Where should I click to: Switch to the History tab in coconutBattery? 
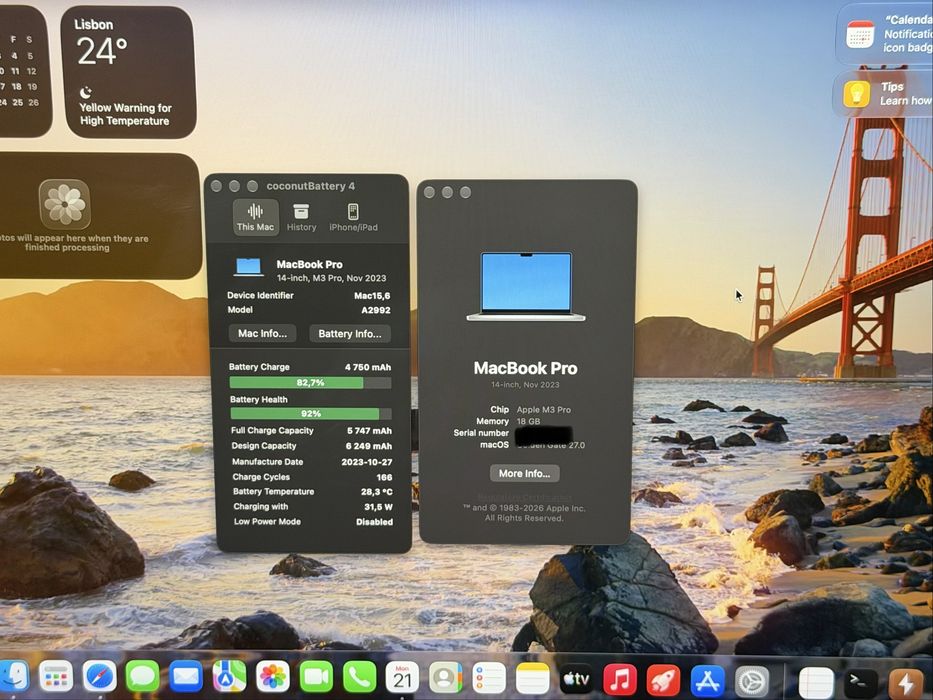point(301,217)
